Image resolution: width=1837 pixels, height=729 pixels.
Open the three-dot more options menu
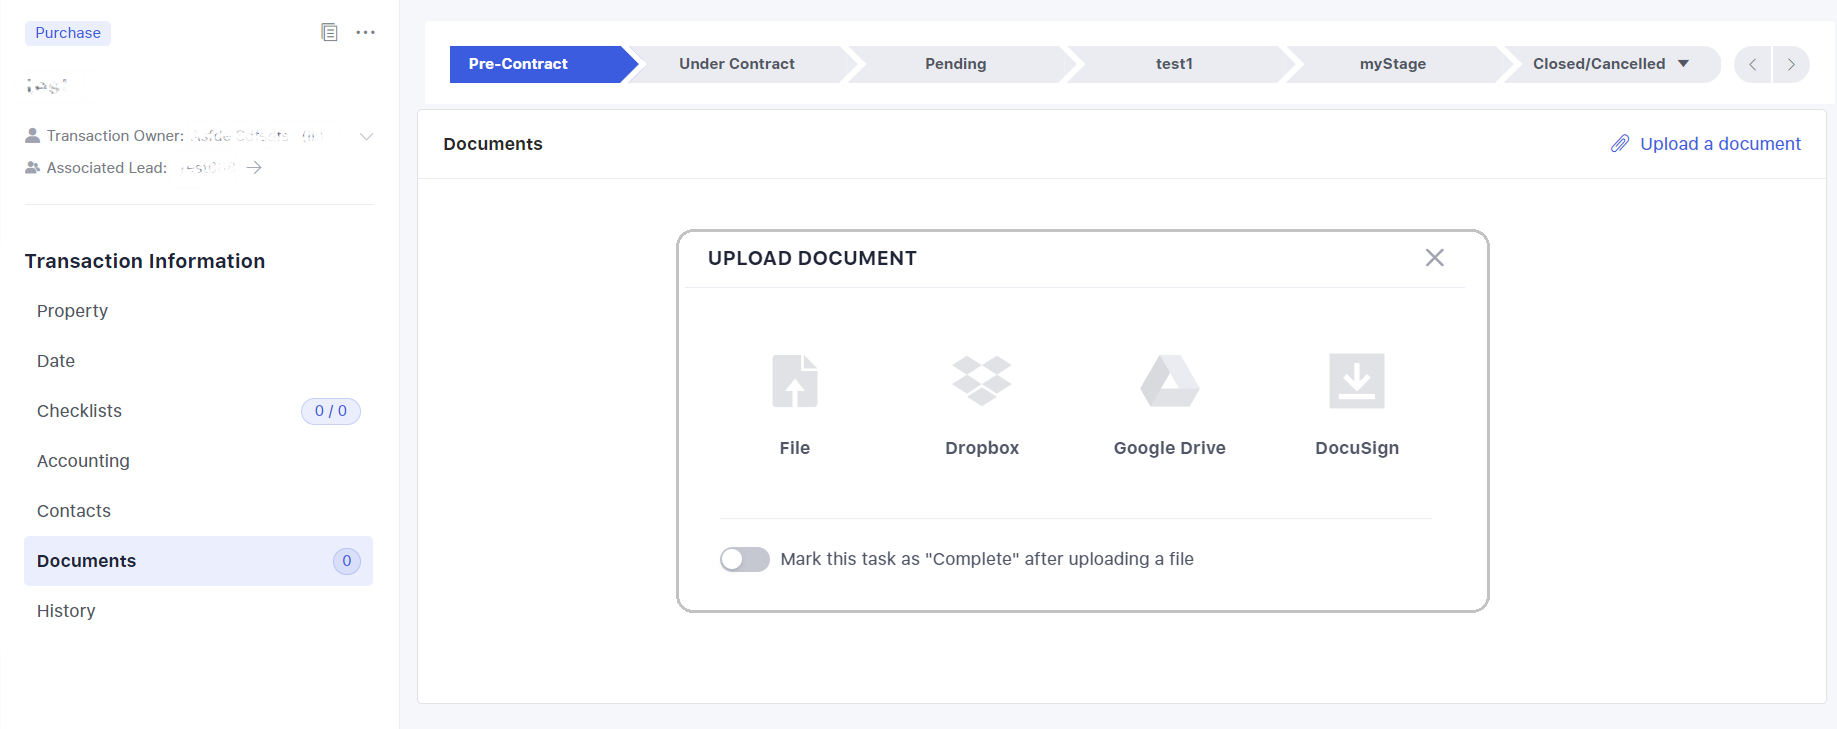[366, 32]
